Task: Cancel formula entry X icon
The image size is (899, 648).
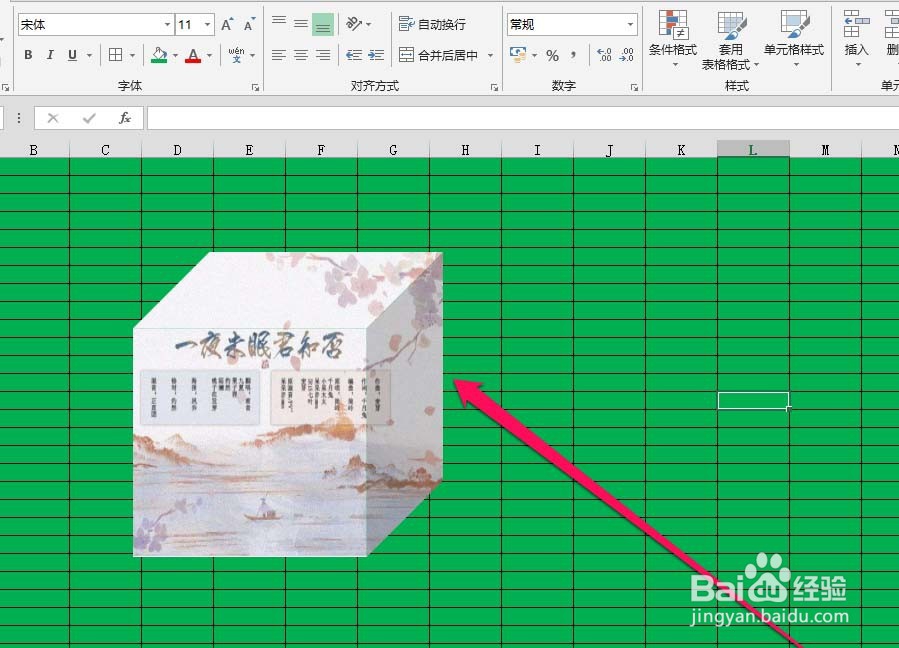Action: [x=53, y=118]
